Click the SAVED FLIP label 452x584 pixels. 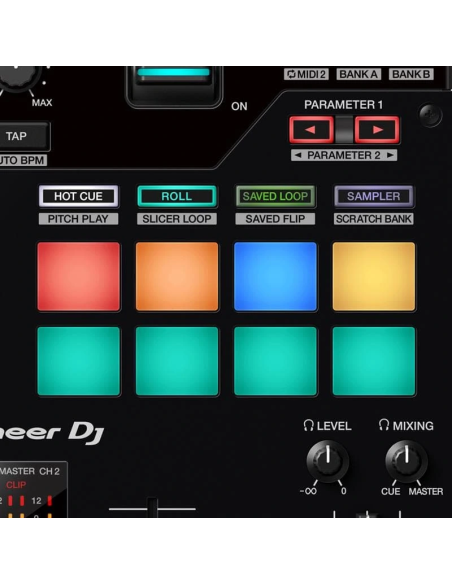click(x=275, y=219)
